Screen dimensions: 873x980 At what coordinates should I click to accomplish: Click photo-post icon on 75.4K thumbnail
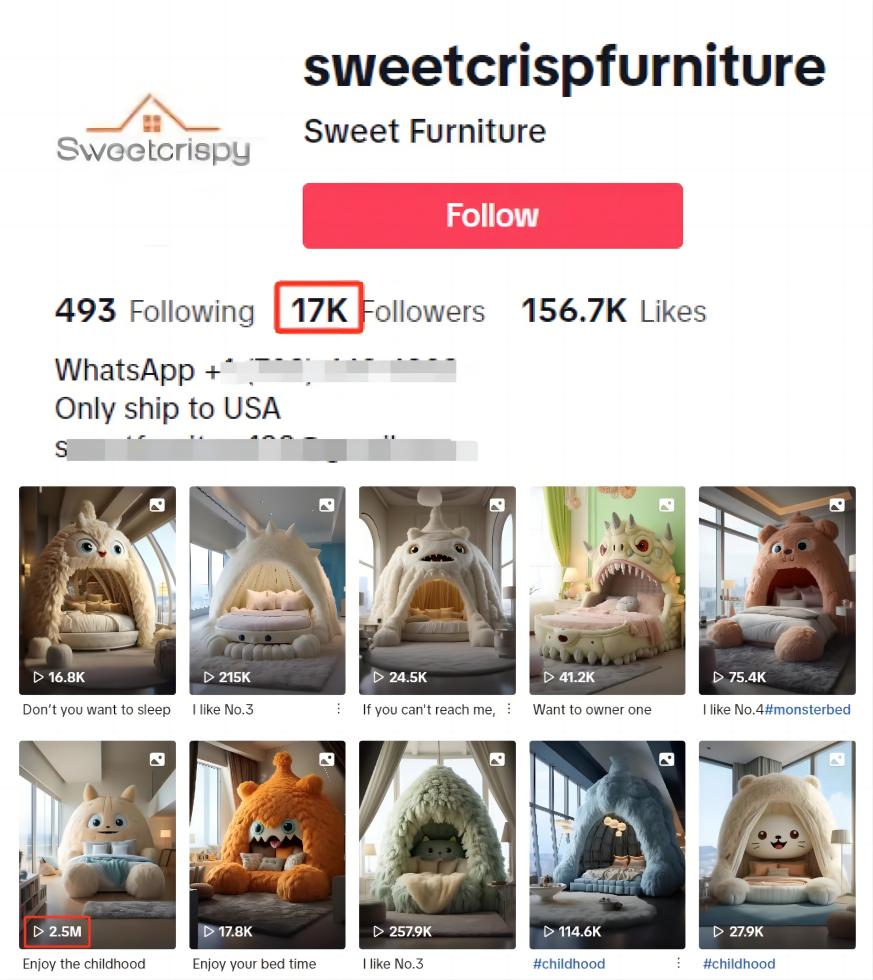click(837, 505)
